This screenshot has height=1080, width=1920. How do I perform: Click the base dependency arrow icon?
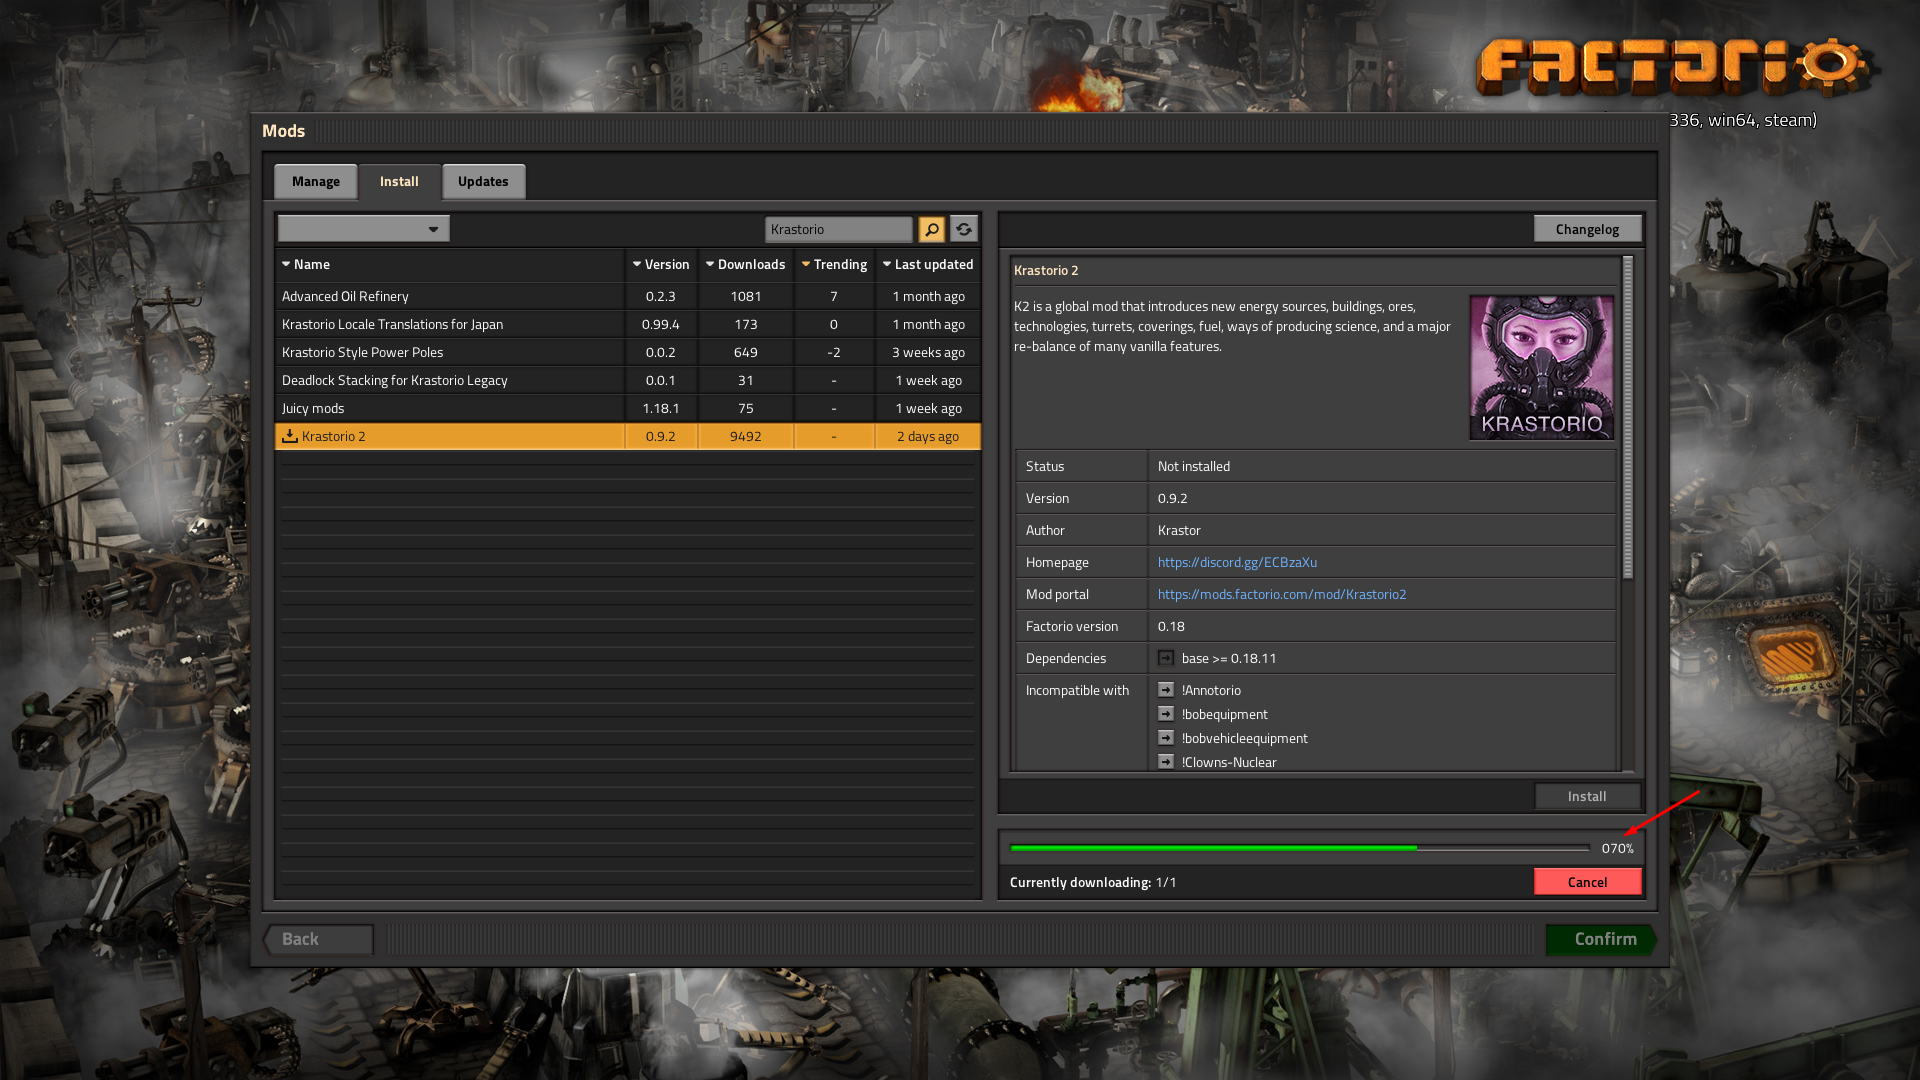pyautogui.click(x=1166, y=658)
